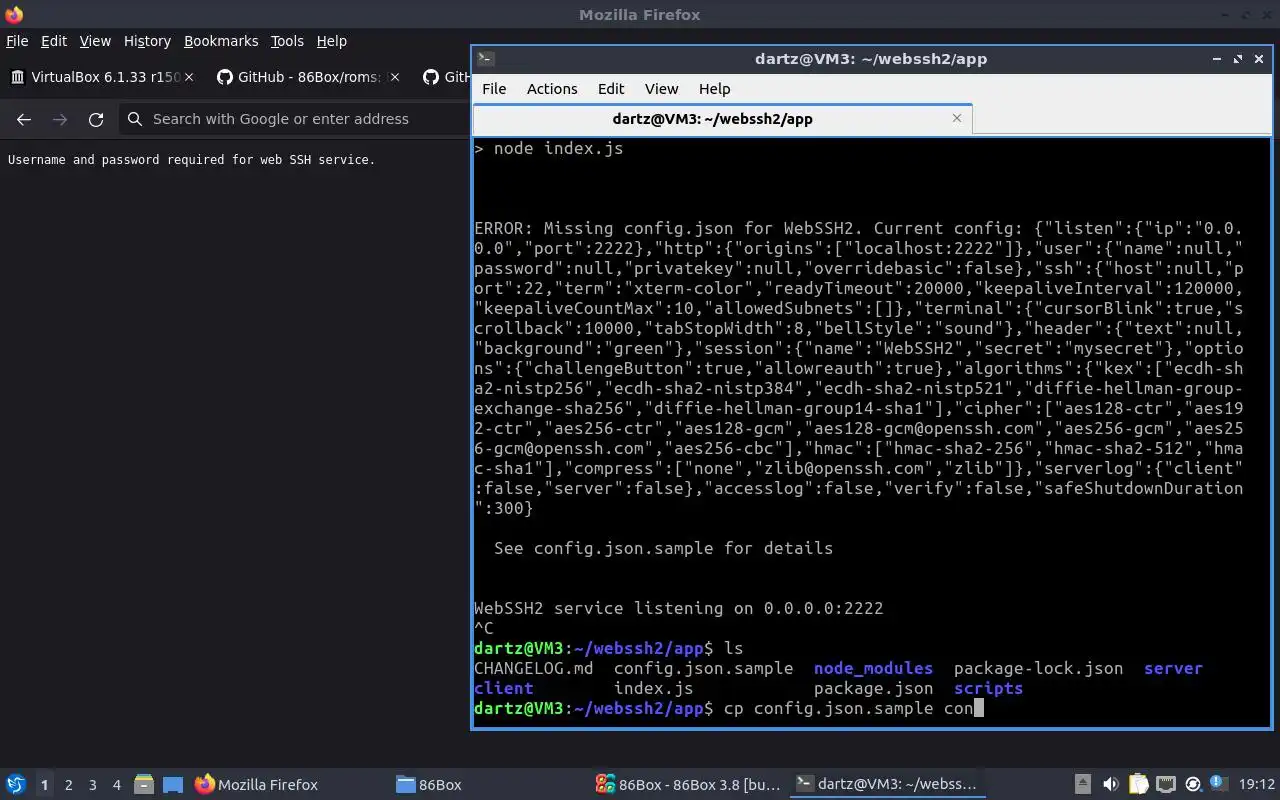Open the clipboard manager tray icon

pos(1138,785)
